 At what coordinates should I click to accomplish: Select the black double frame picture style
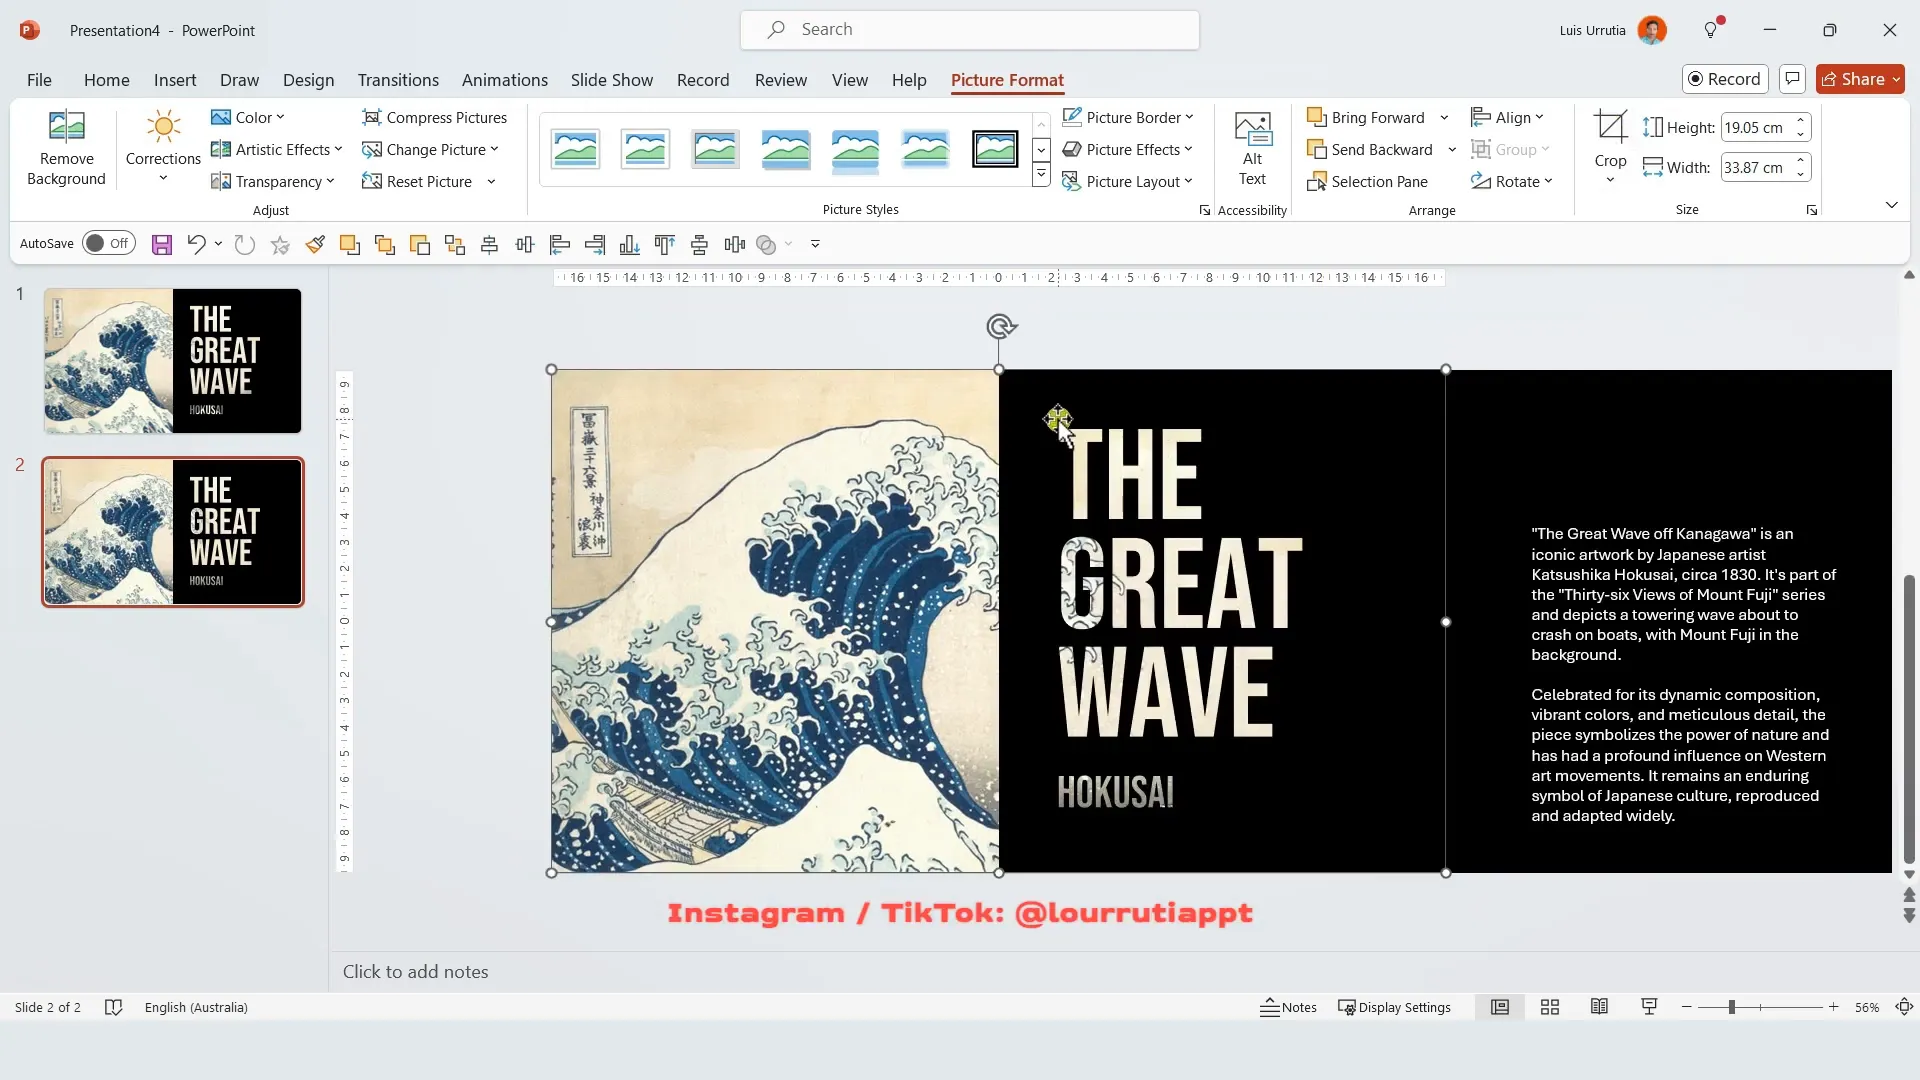(995, 149)
